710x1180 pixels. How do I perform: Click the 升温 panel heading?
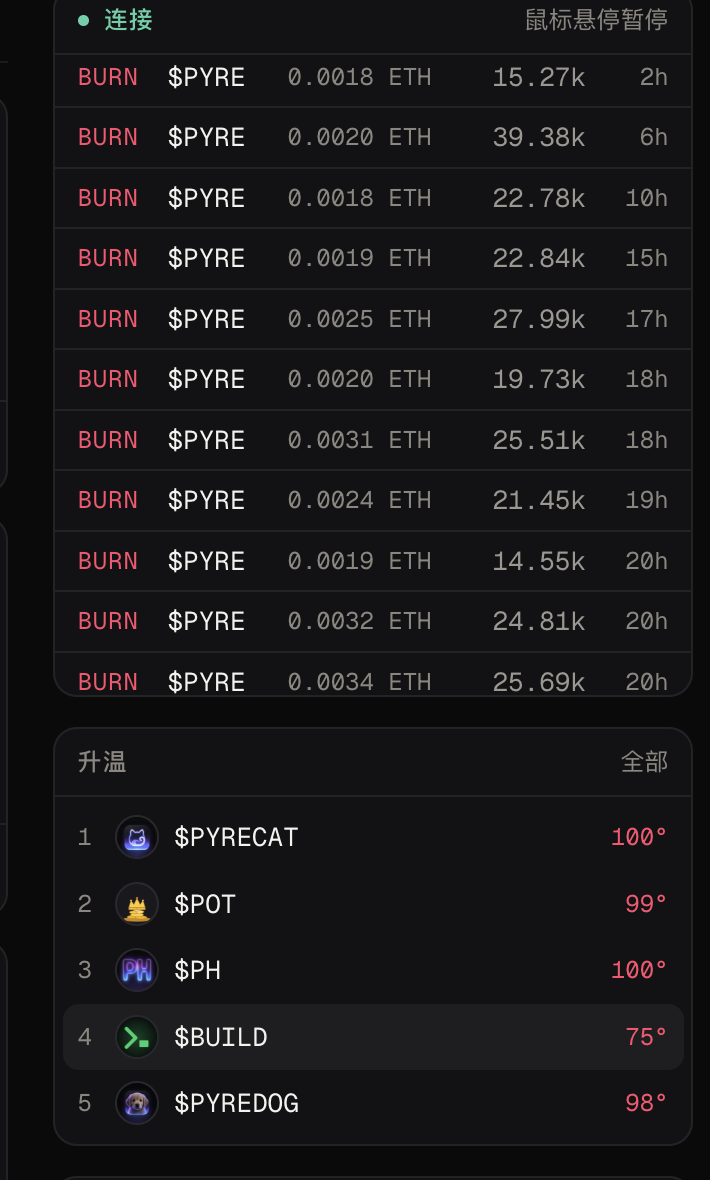coord(102,762)
